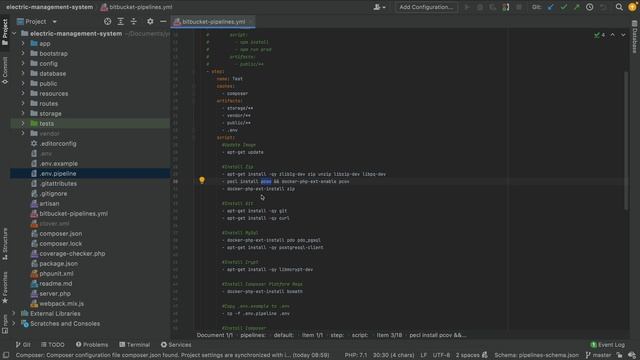
Task: Open the Services tool window tab
Action: pyautogui.click(x=176, y=344)
